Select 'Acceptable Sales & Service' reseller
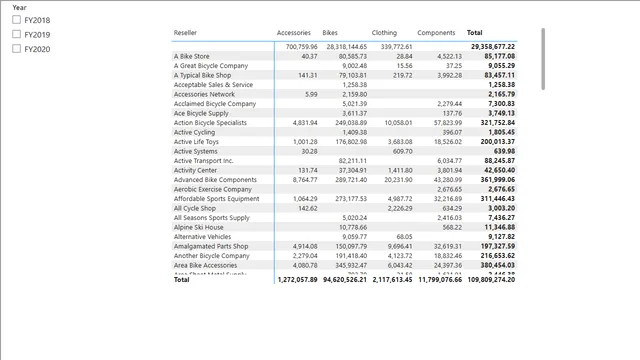Image resolution: width=640 pixels, height=360 pixels. pyautogui.click(x=213, y=84)
